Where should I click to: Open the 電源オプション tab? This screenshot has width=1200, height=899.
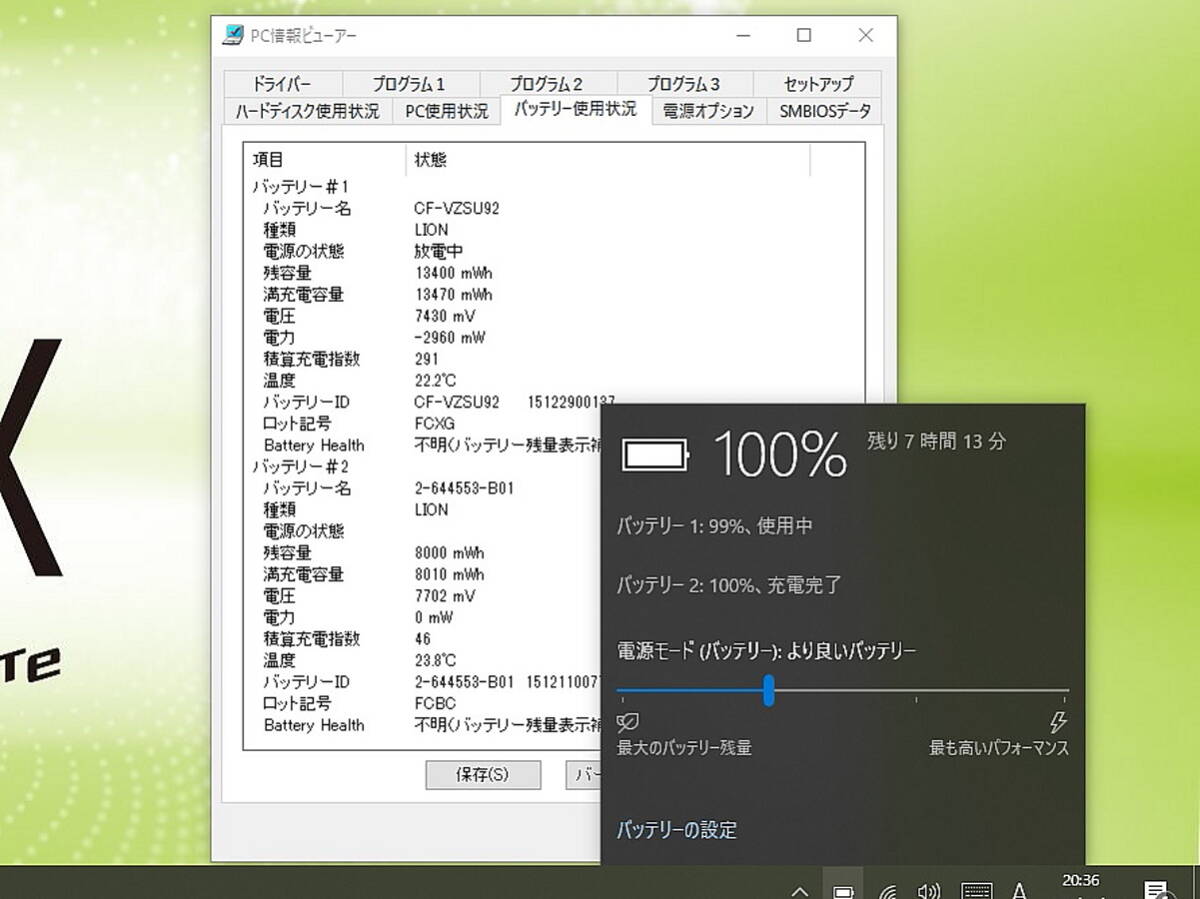(x=708, y=111)
